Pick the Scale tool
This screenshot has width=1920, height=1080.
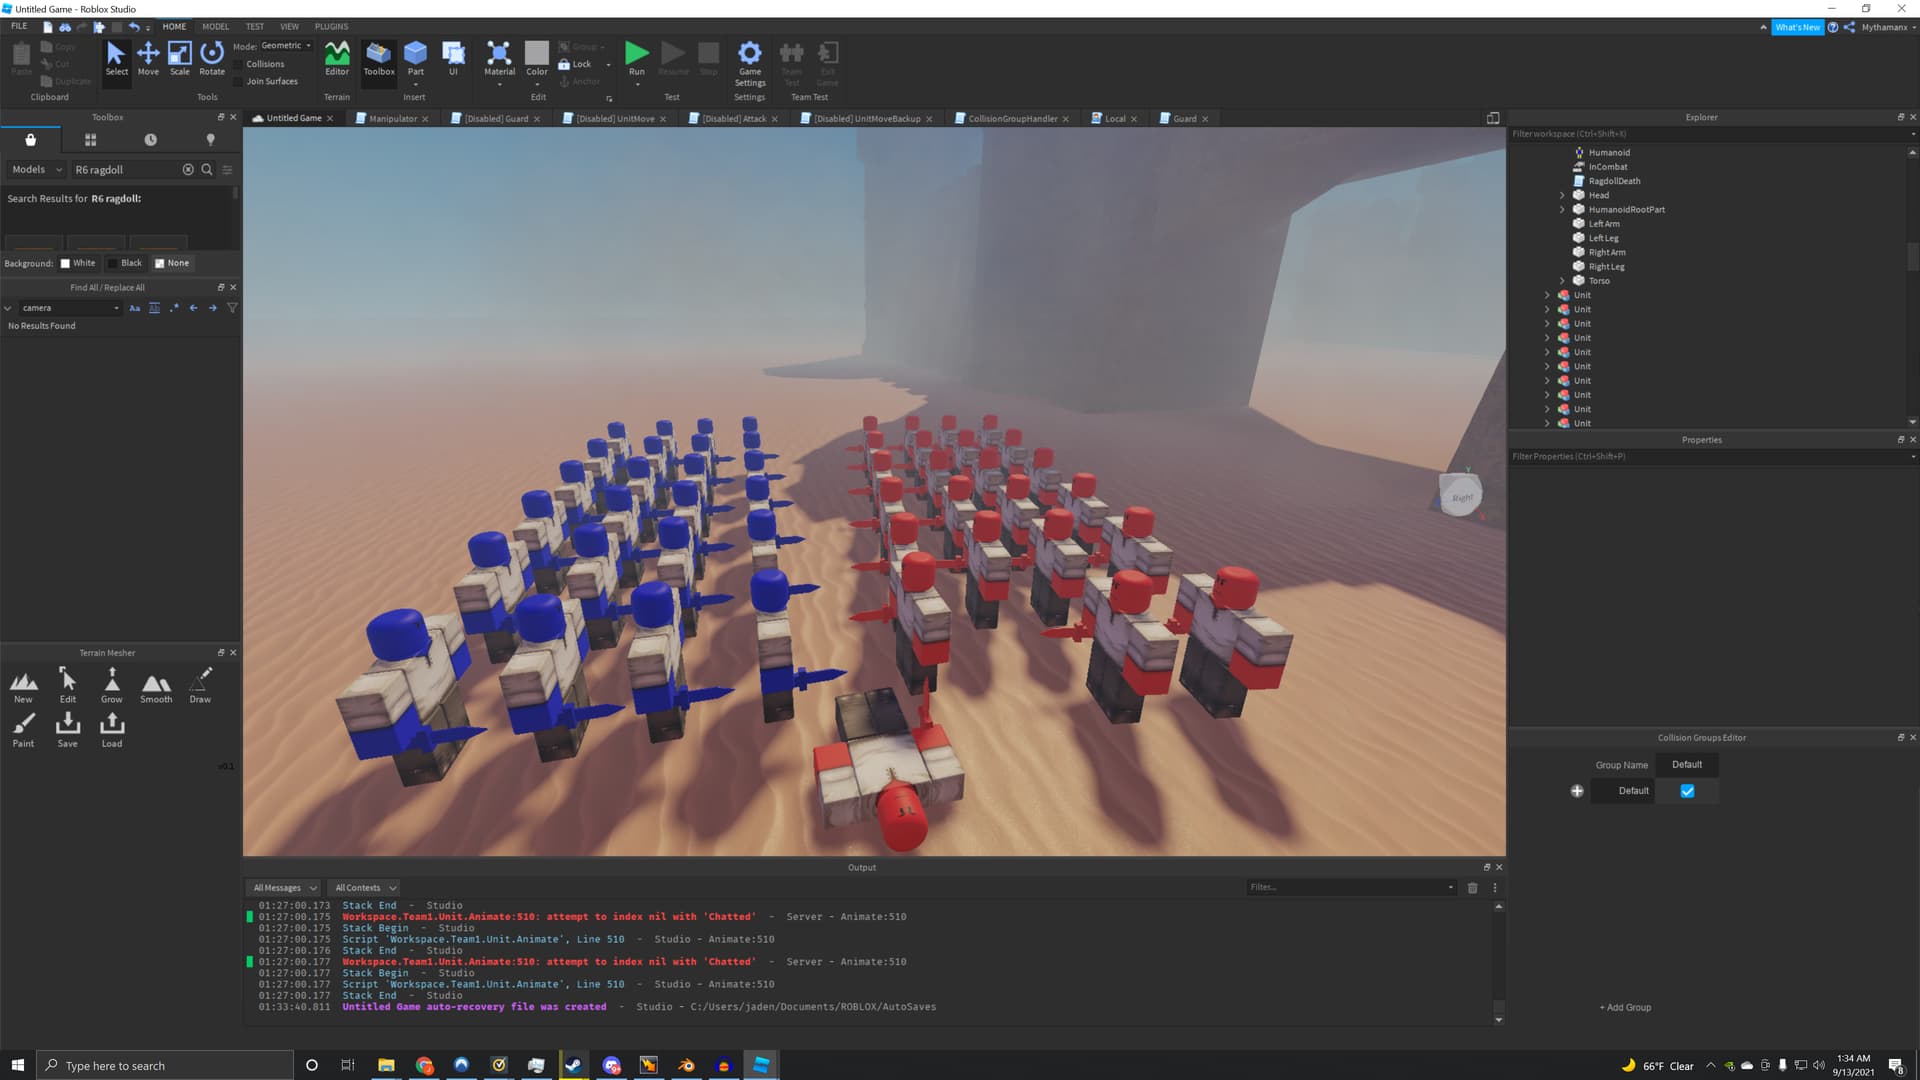[x=180, y=59]
